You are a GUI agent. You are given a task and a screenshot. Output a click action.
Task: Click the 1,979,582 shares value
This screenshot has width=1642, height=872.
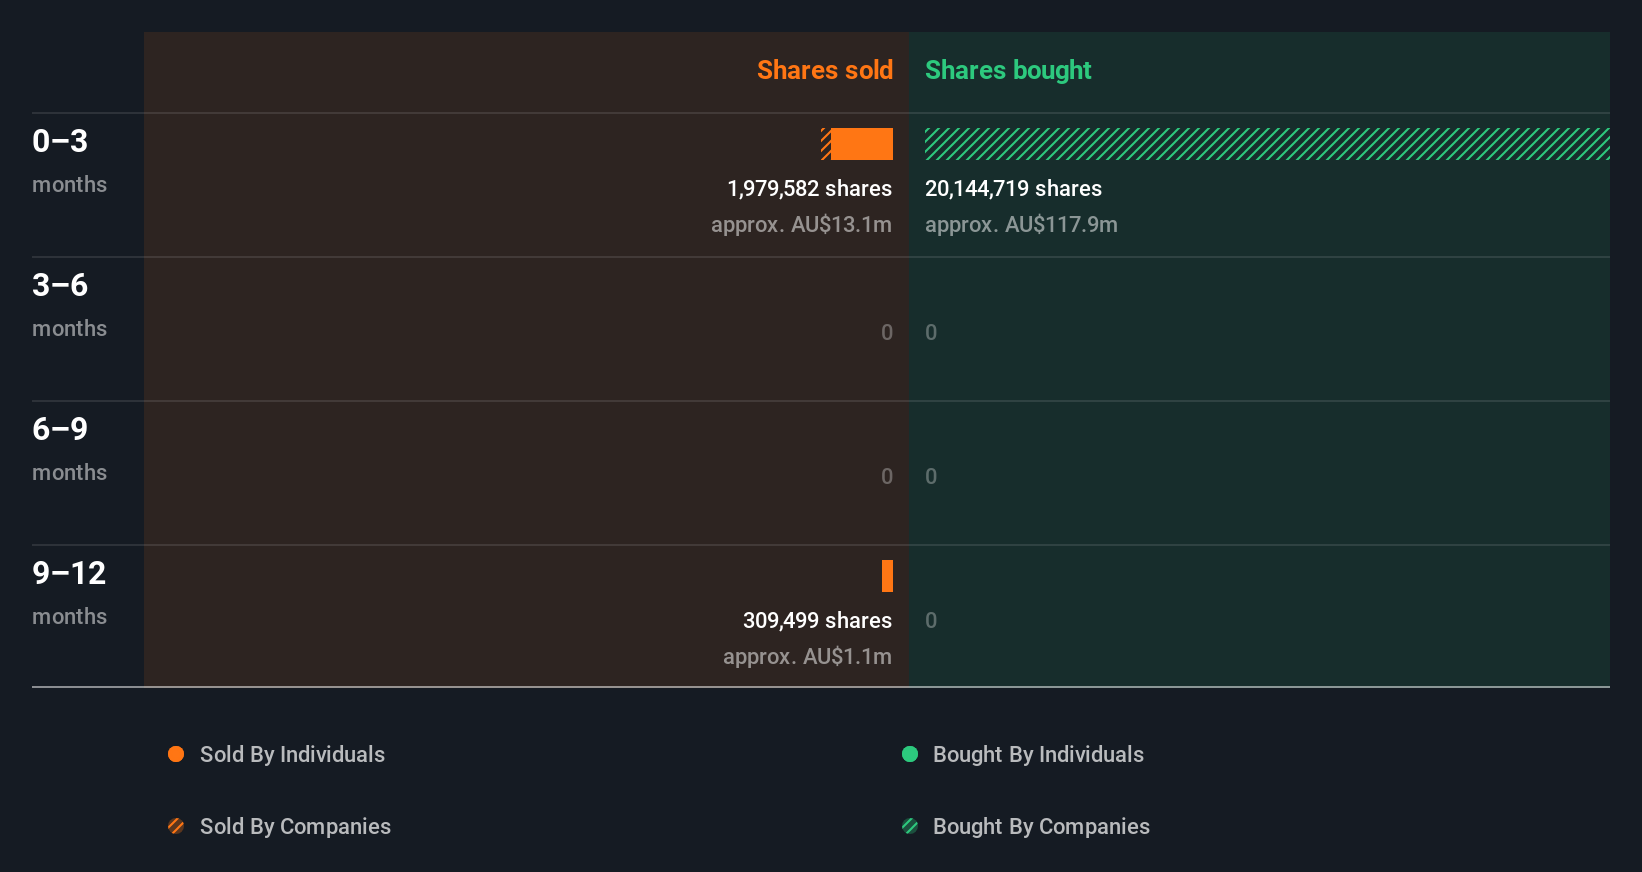click(x=809, y=189)
